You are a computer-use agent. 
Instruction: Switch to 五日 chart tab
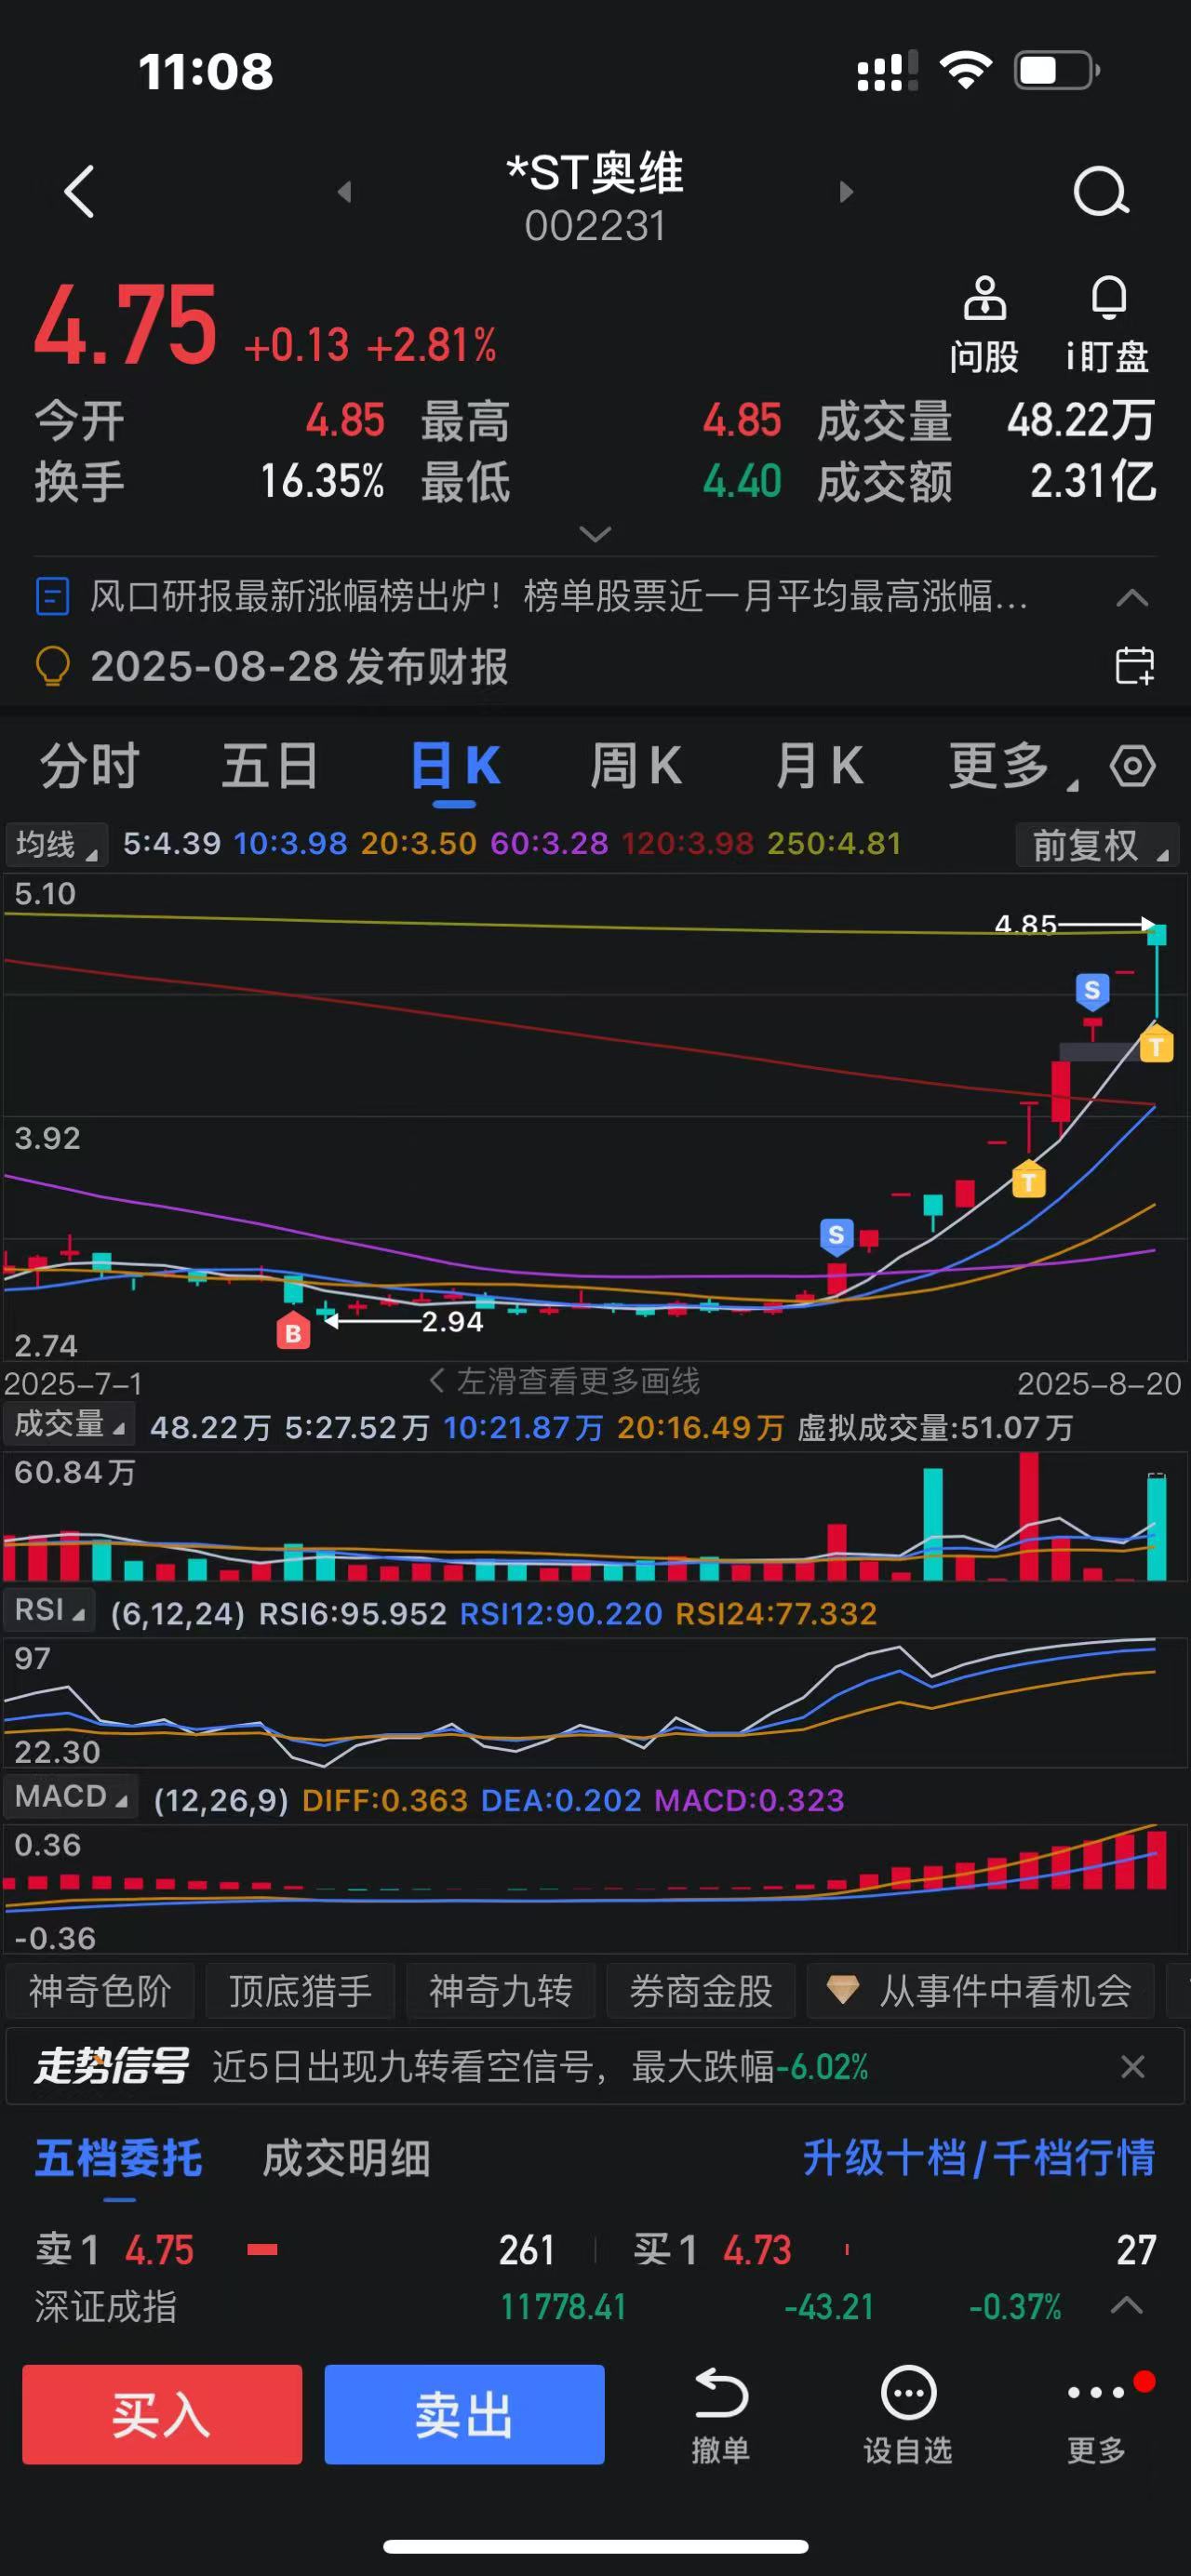click(270, 767)
